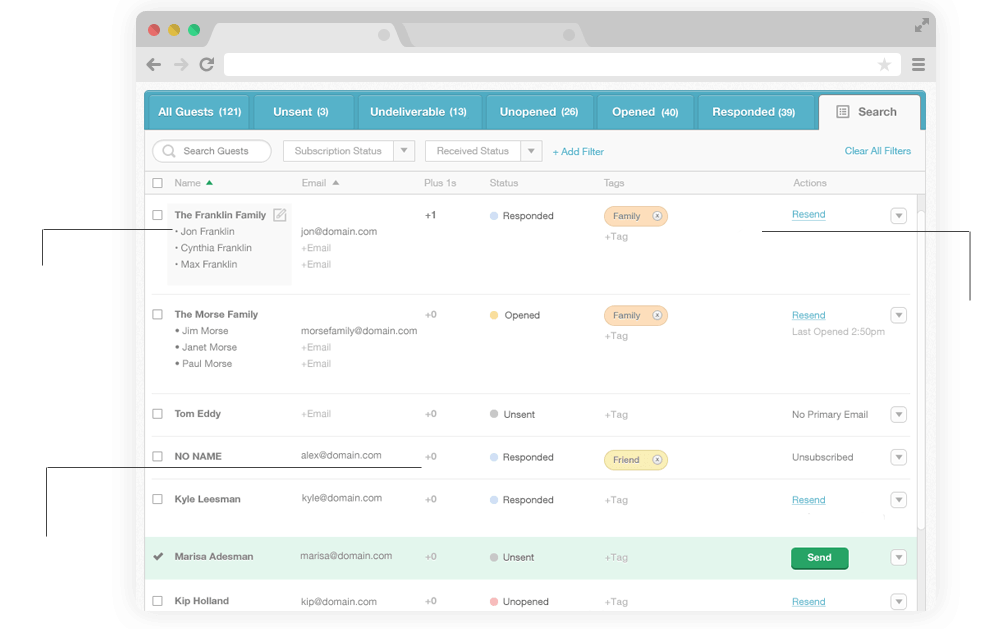991x629 pixels.
Task: Remove the Friend tag from NO NAME row
Action: (657, 460)
